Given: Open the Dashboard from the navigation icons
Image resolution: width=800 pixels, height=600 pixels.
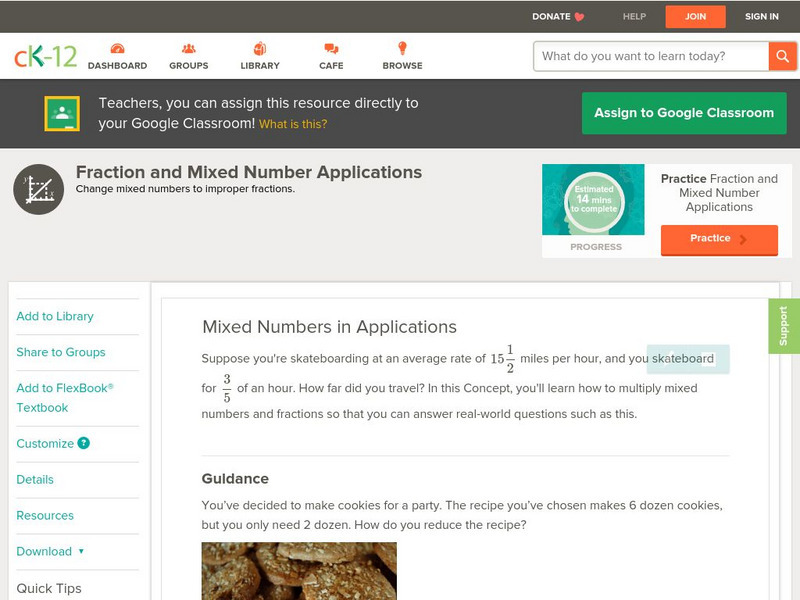Looking at the screenshot, I should point(118,47).
